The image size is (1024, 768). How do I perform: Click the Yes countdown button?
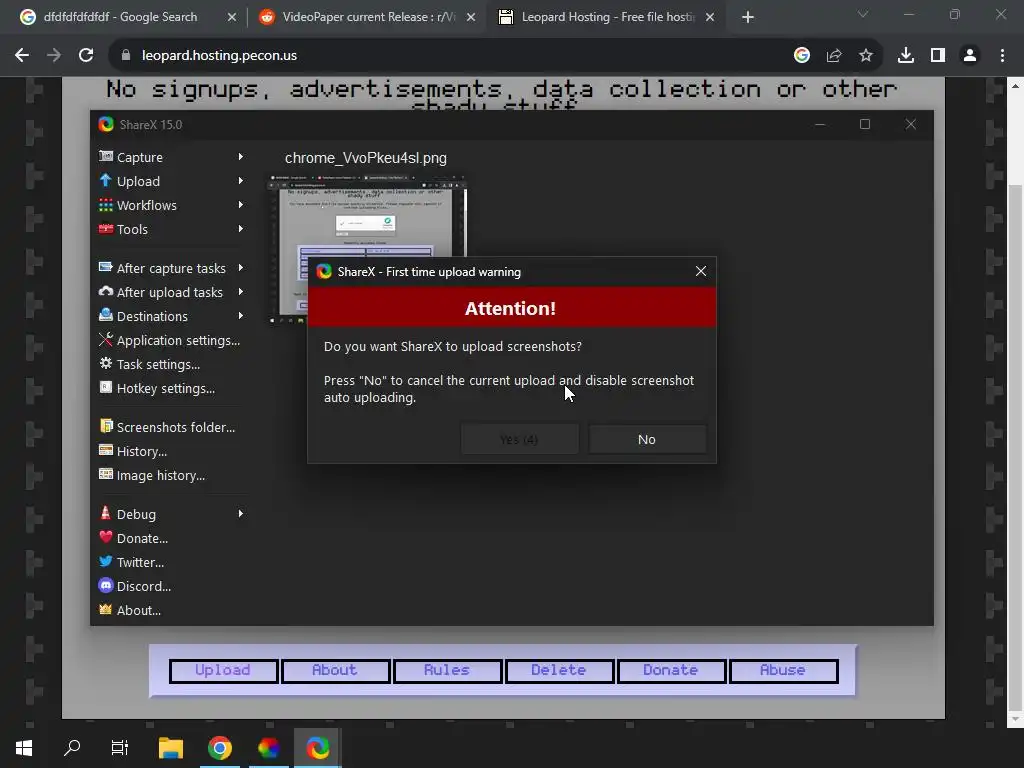(519, 440)
